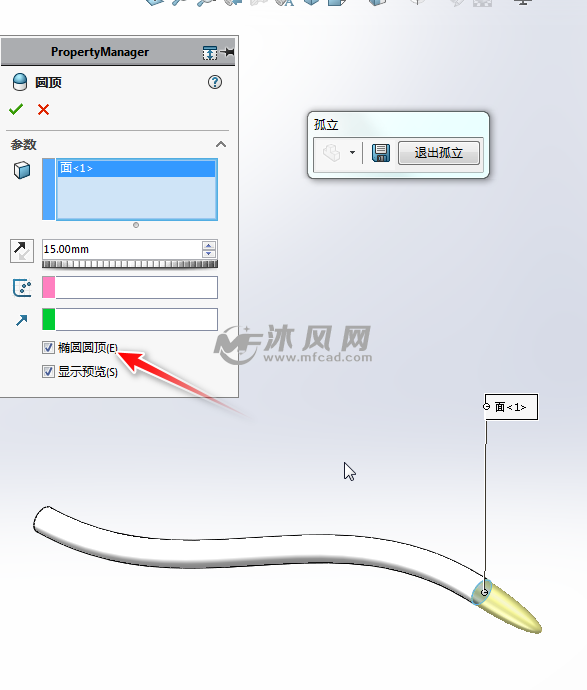The height and width of the screenshot is (690, 587).
Task: Click 退出孤立 button
Action: 439,153
